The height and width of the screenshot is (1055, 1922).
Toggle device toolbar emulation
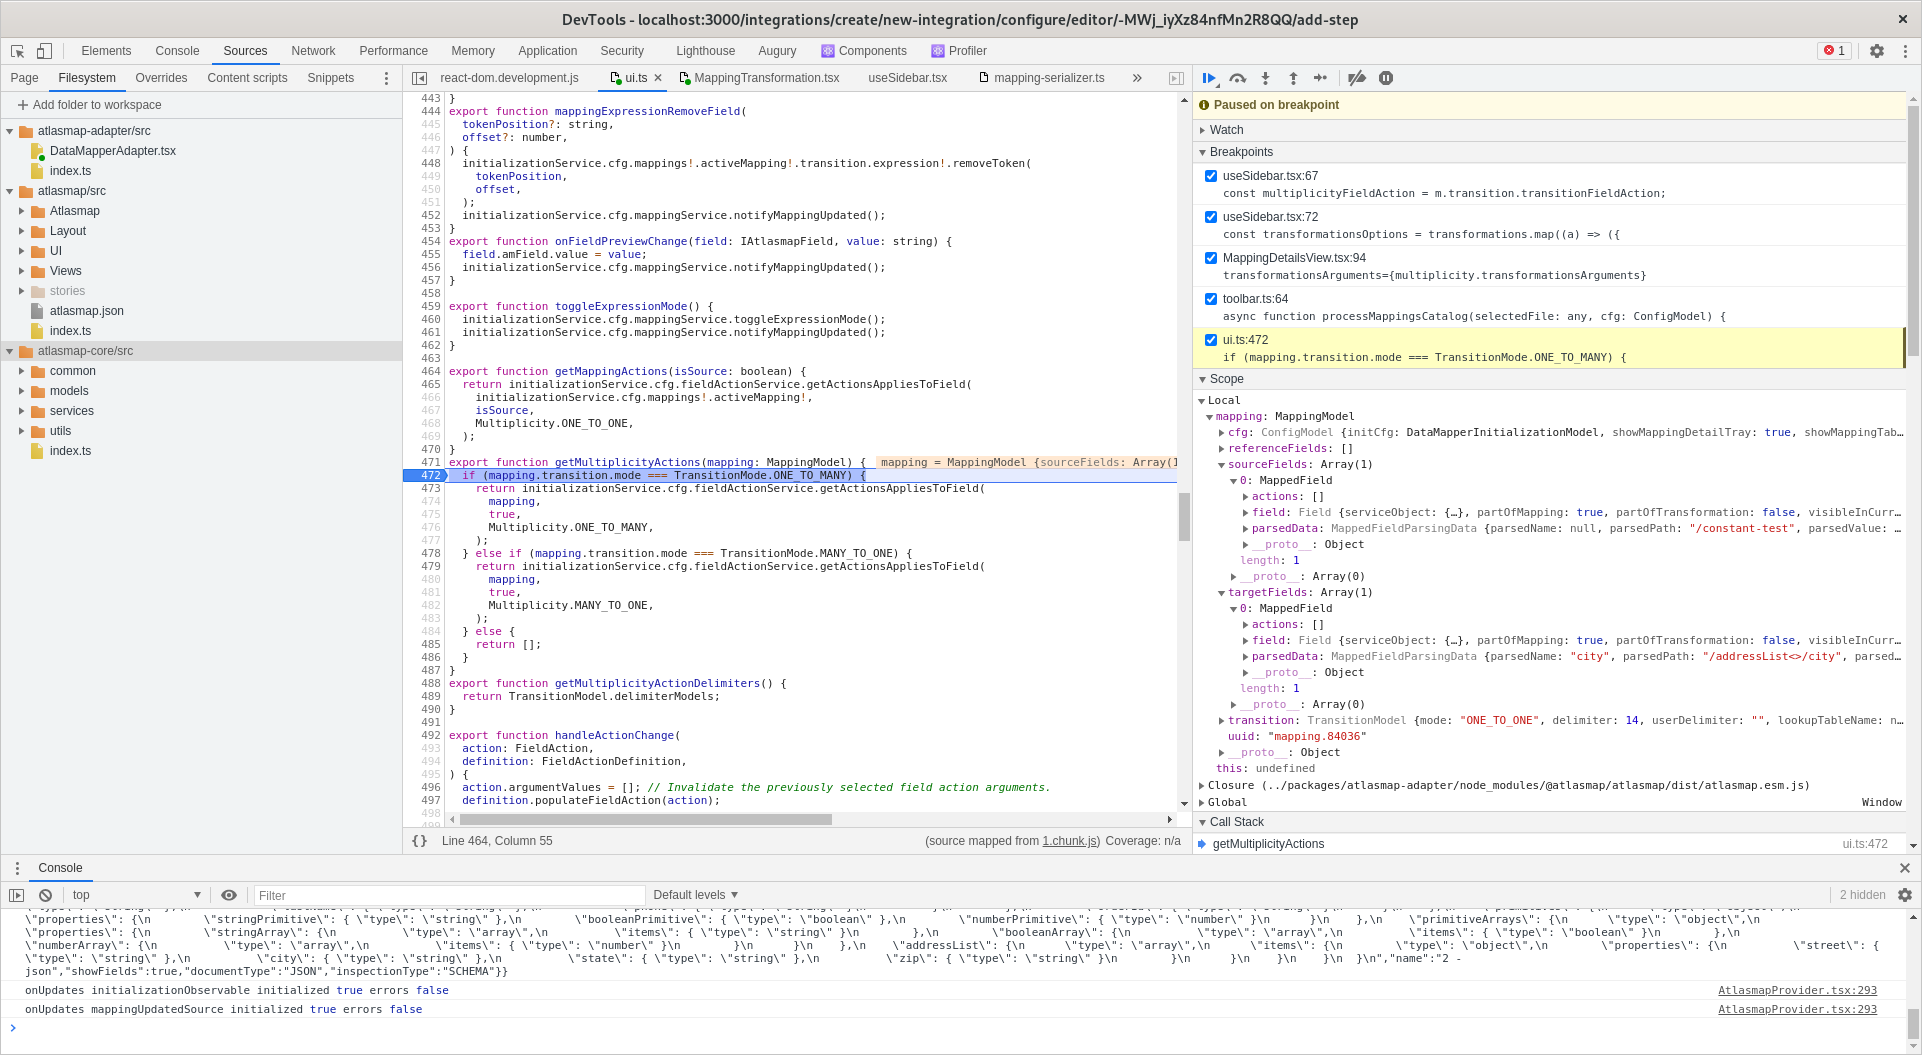(44, 51)
